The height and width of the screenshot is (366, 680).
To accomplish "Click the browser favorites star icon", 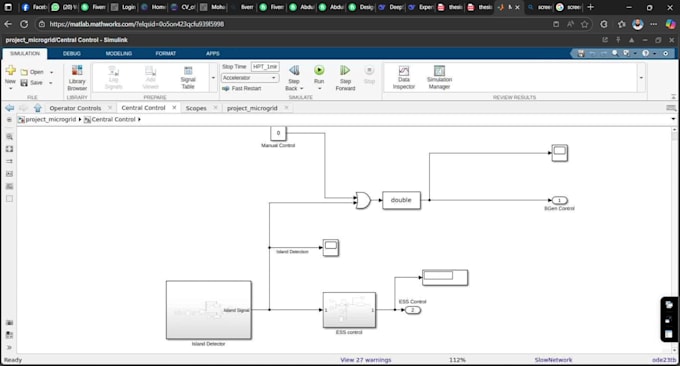I will pos(585,24).
